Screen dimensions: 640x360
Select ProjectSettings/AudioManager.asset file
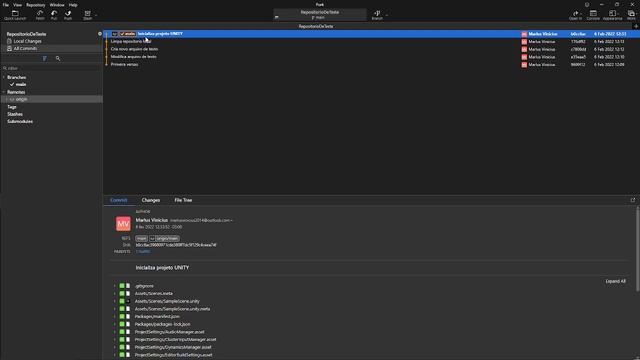(x=169, y=332)
